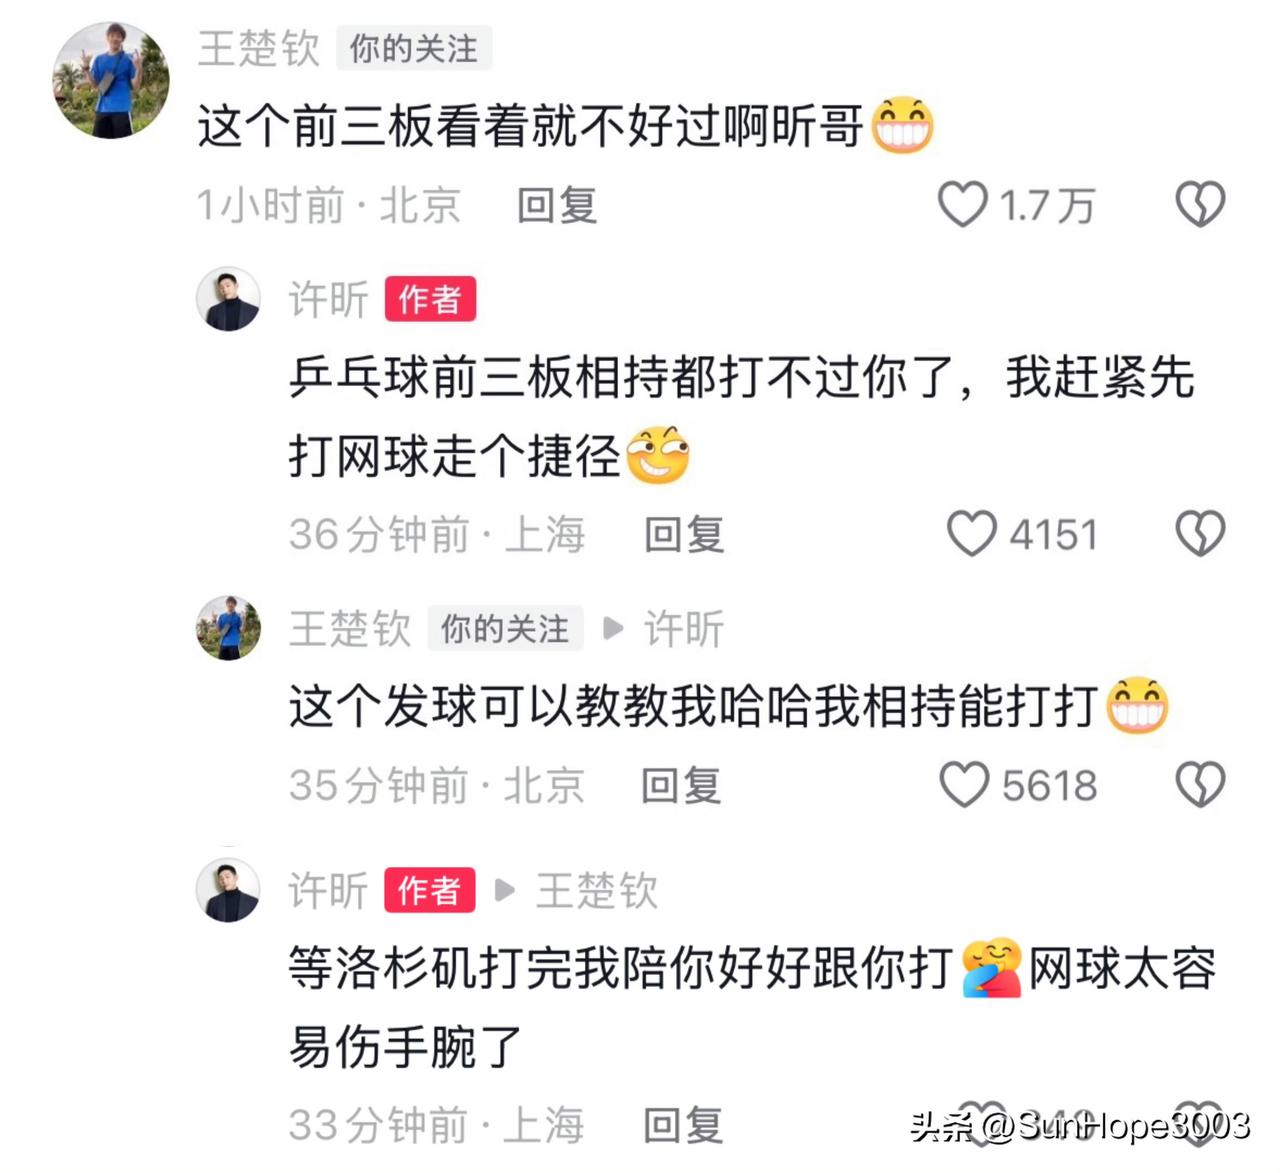Screen dimensions: 1280x1173
Task: Like 王楚钦's reply with 5618 likes
Action: coord(964,784)
